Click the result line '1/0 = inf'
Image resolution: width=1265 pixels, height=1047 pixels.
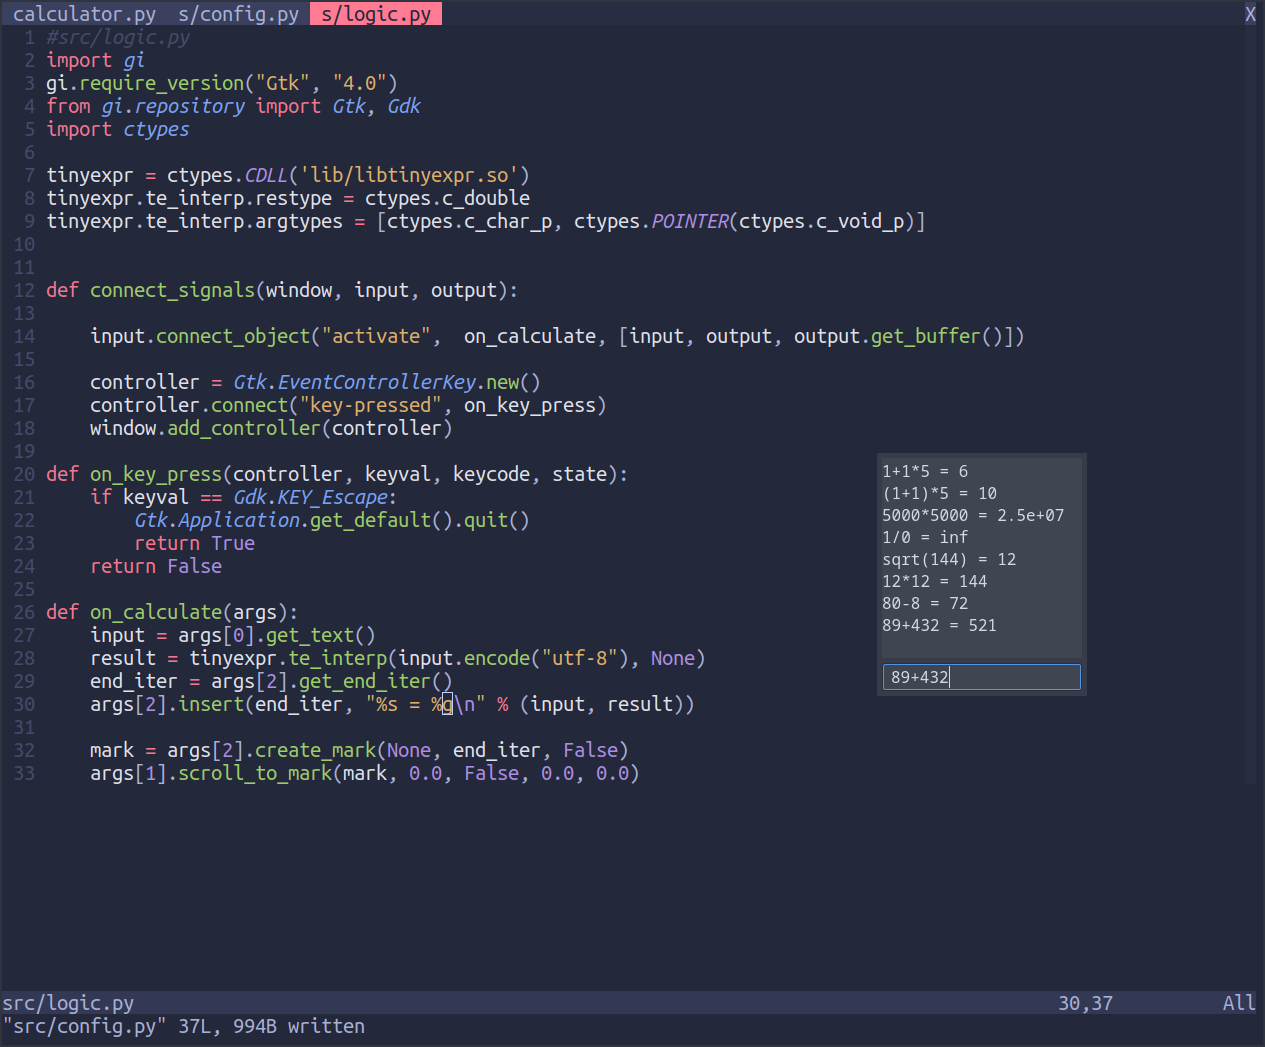925,537
